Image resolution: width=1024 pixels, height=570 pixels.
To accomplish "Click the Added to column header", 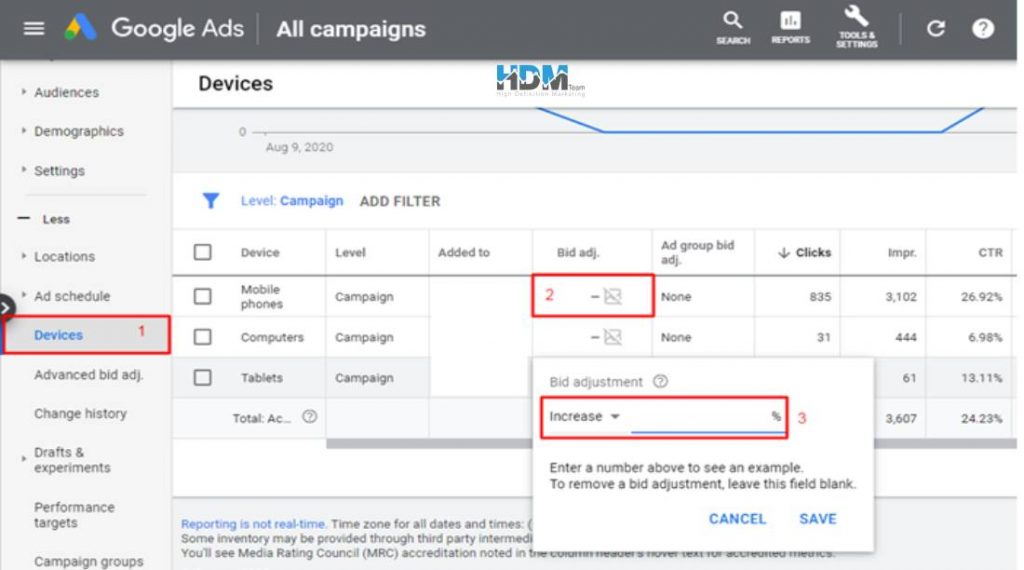I will (464, 253).
